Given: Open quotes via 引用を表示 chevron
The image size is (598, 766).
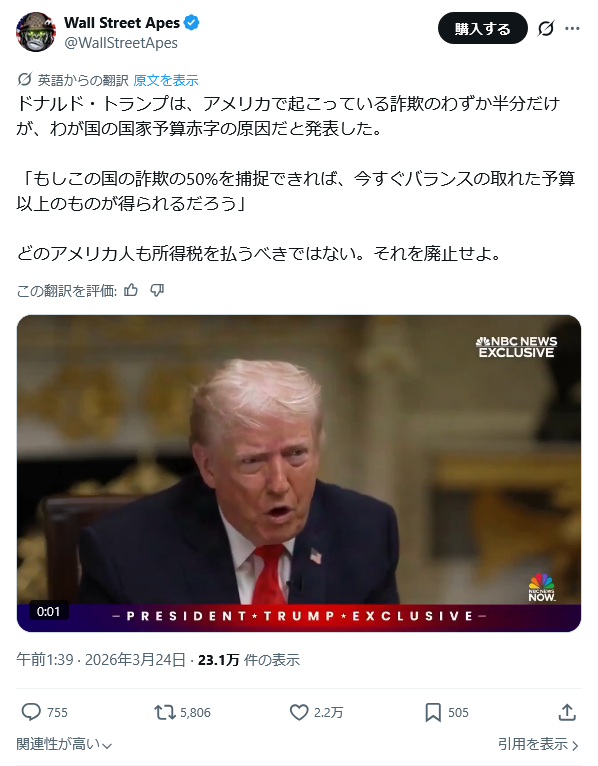Looking at the screenshot, I should tap(538, 744).
